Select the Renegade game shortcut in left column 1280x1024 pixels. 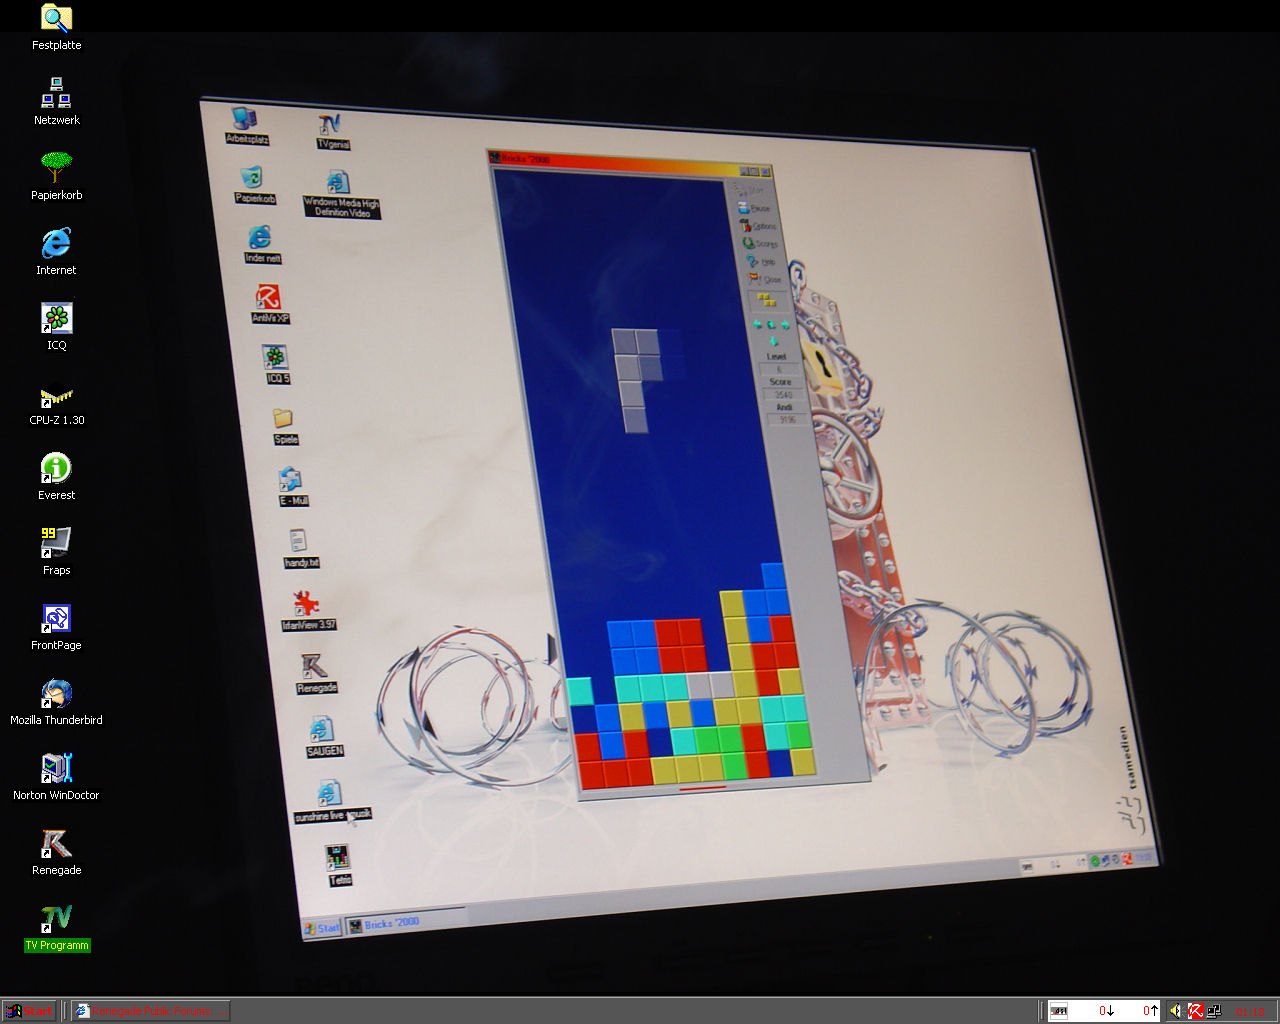56,845
